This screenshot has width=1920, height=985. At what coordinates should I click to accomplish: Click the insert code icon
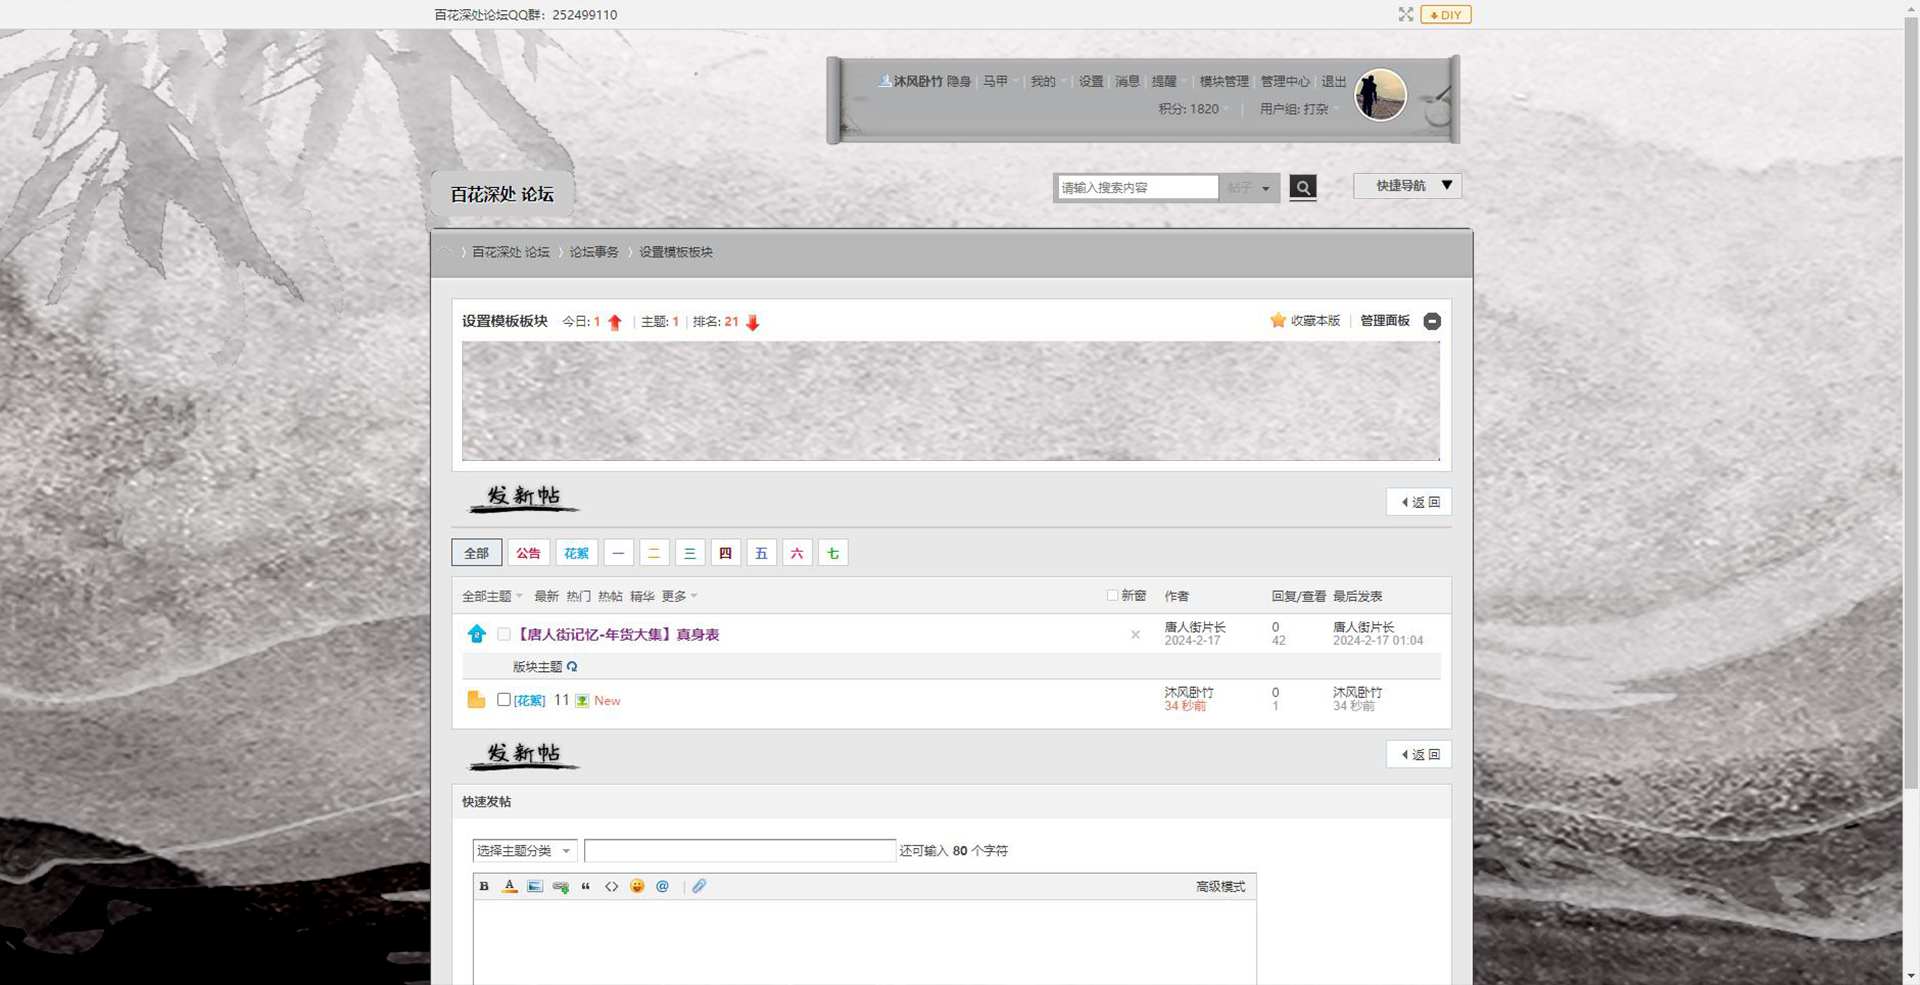tap(611, 887)
